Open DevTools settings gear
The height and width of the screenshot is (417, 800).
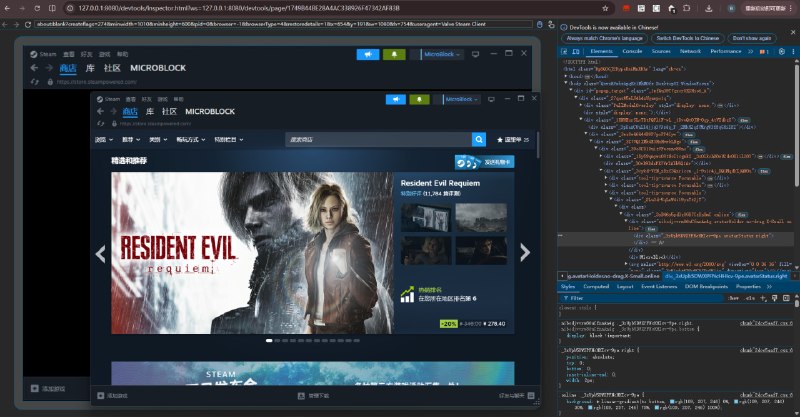(782, 52)
